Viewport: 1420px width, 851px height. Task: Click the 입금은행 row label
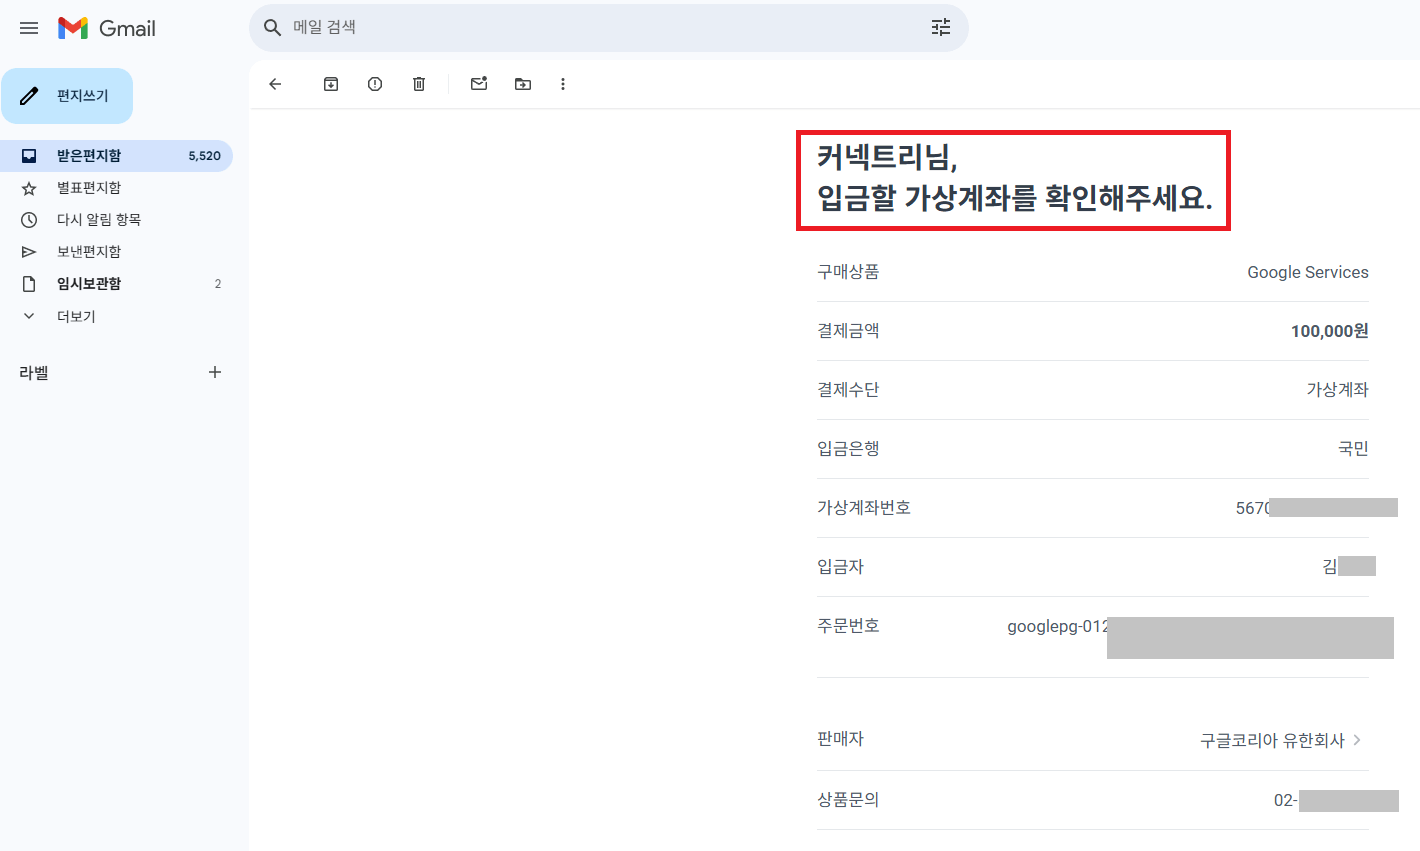click(848, 449)
